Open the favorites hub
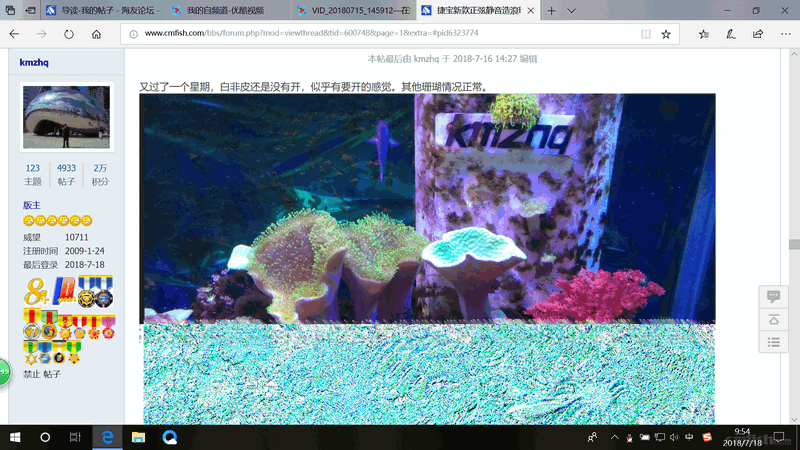This screenshot has height=450, width=800. coord(704,34)
